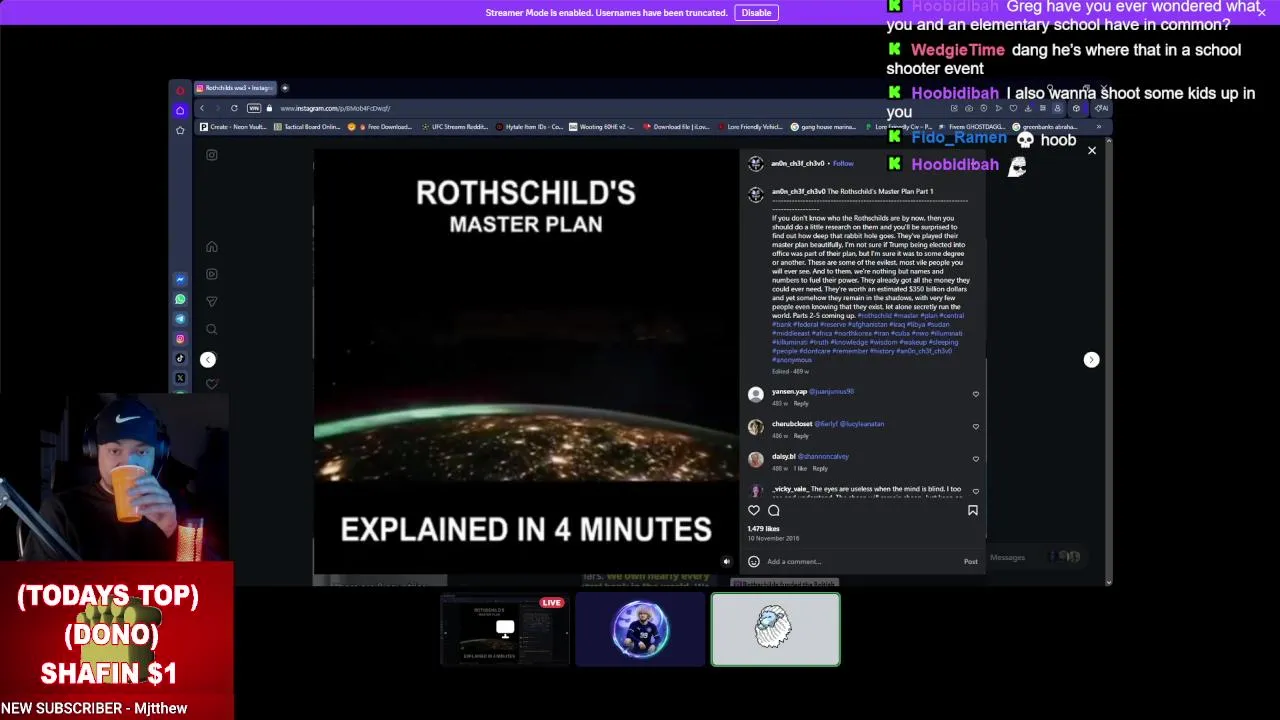Click the Download file bookmark

point(676,127)
